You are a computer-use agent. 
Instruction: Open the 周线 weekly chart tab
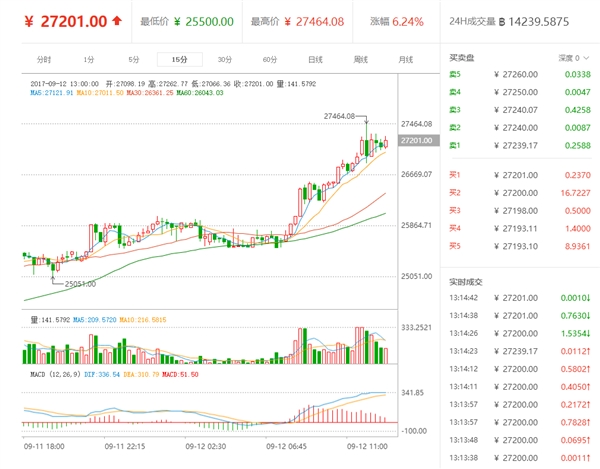pos(360,60)
